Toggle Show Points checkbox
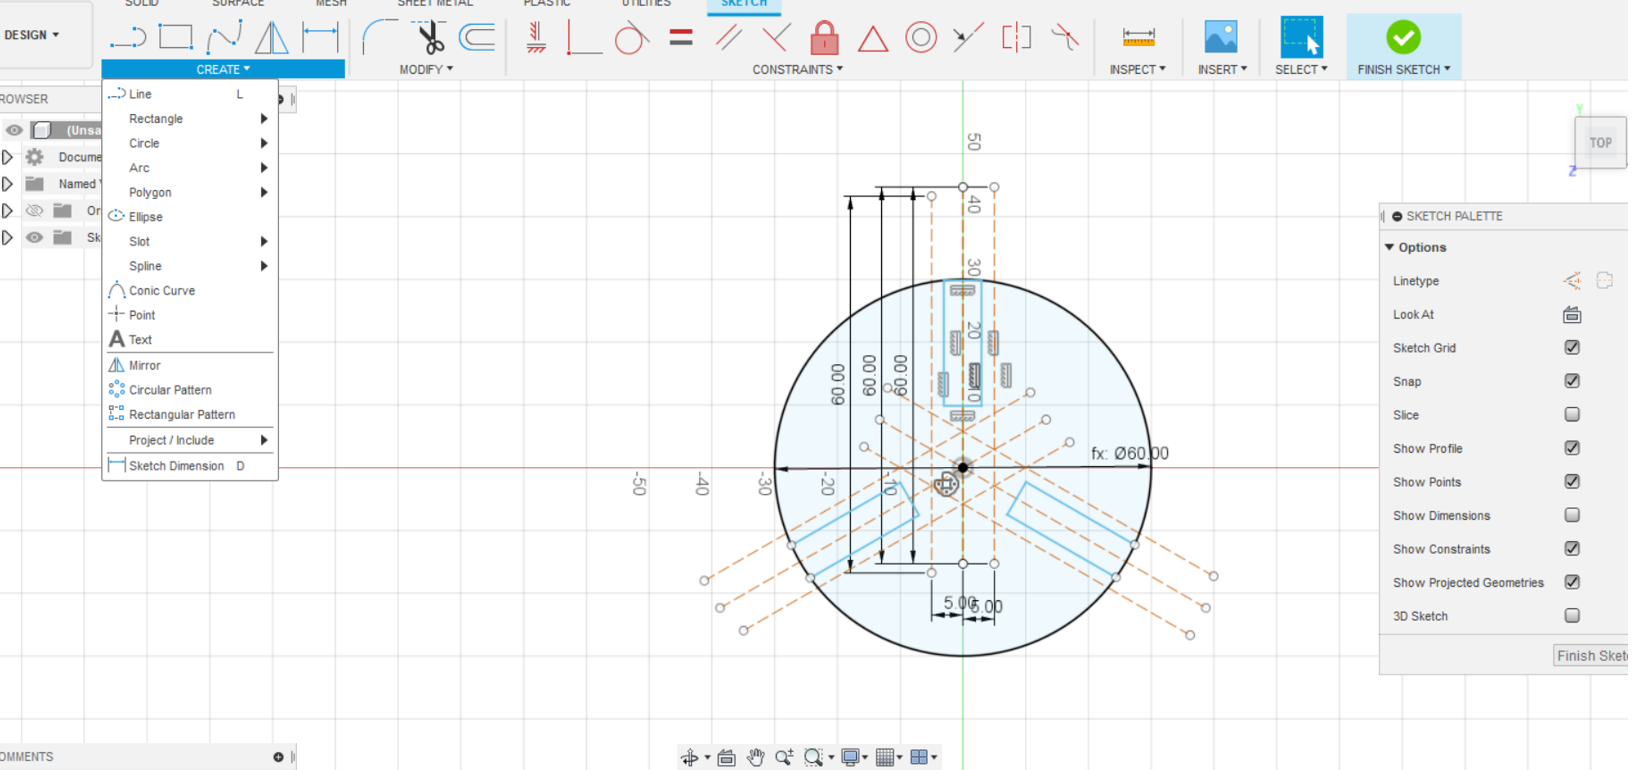The height and width of the screenshot is (770, 1638). (1572, 482)
